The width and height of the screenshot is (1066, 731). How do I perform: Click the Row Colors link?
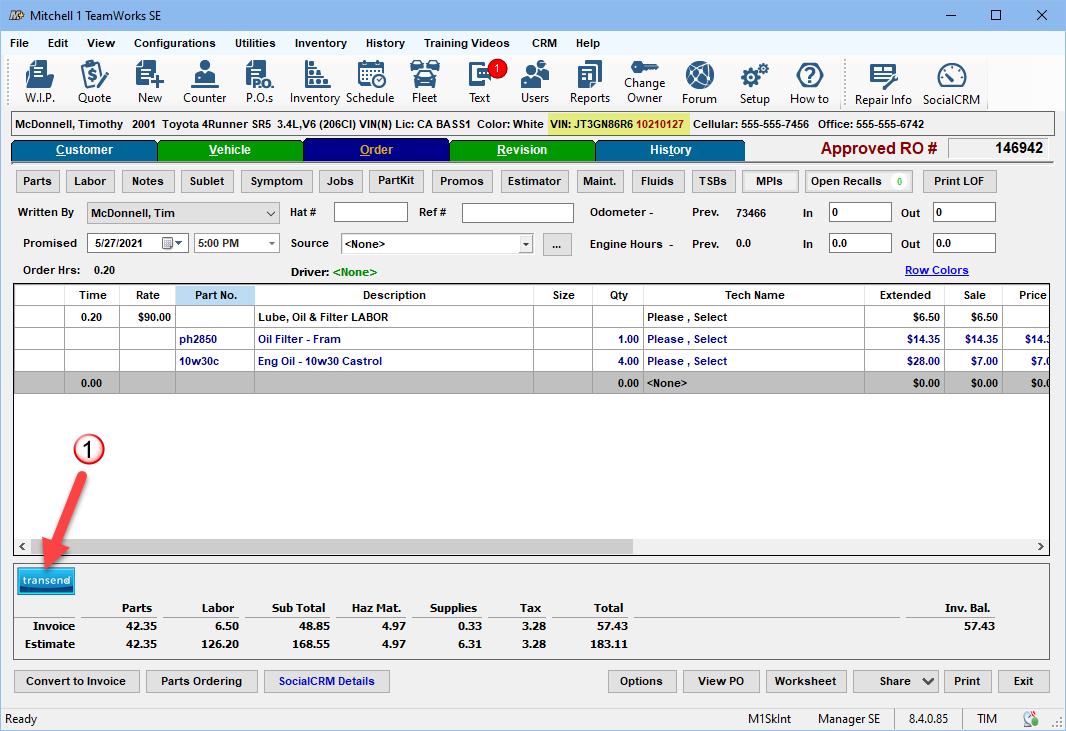click(x=936, y=270)
